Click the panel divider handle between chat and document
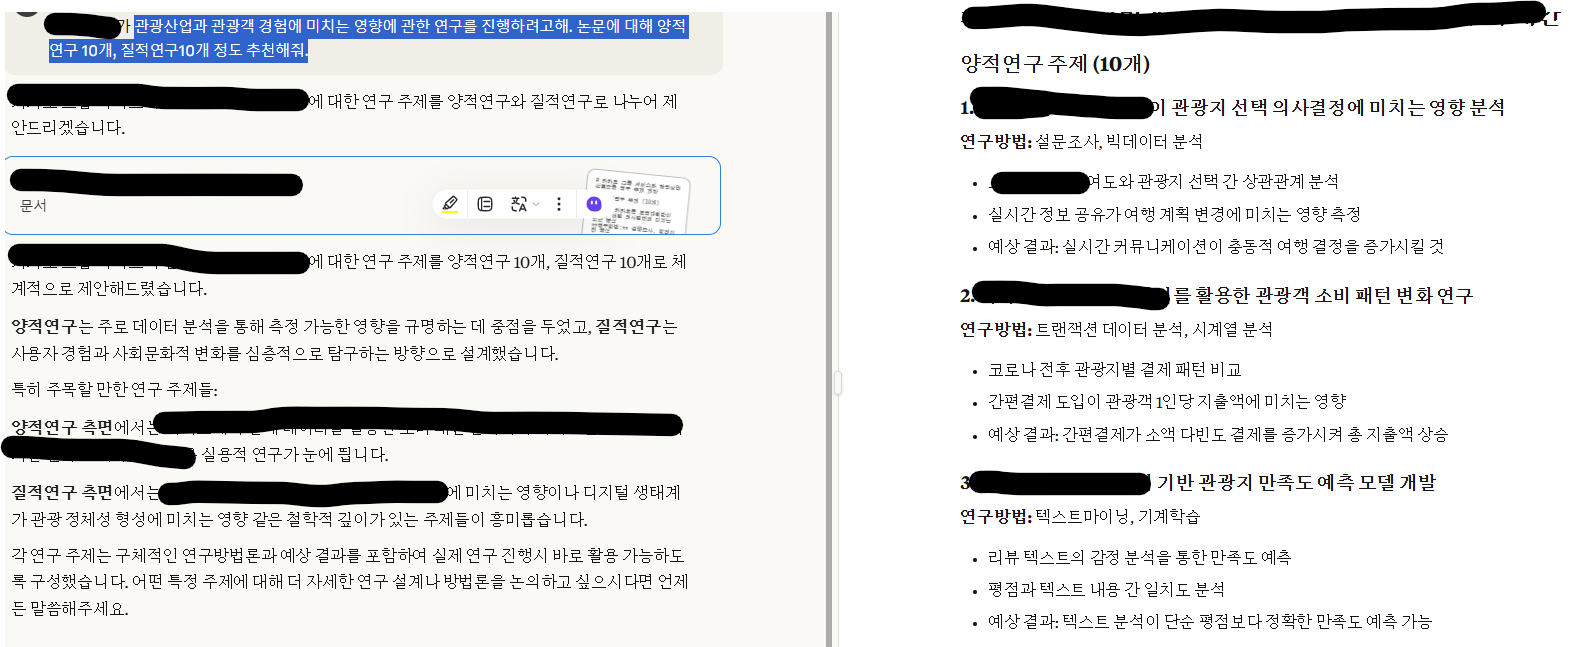Screen dimensions: 1586x647 click(838, 383)
